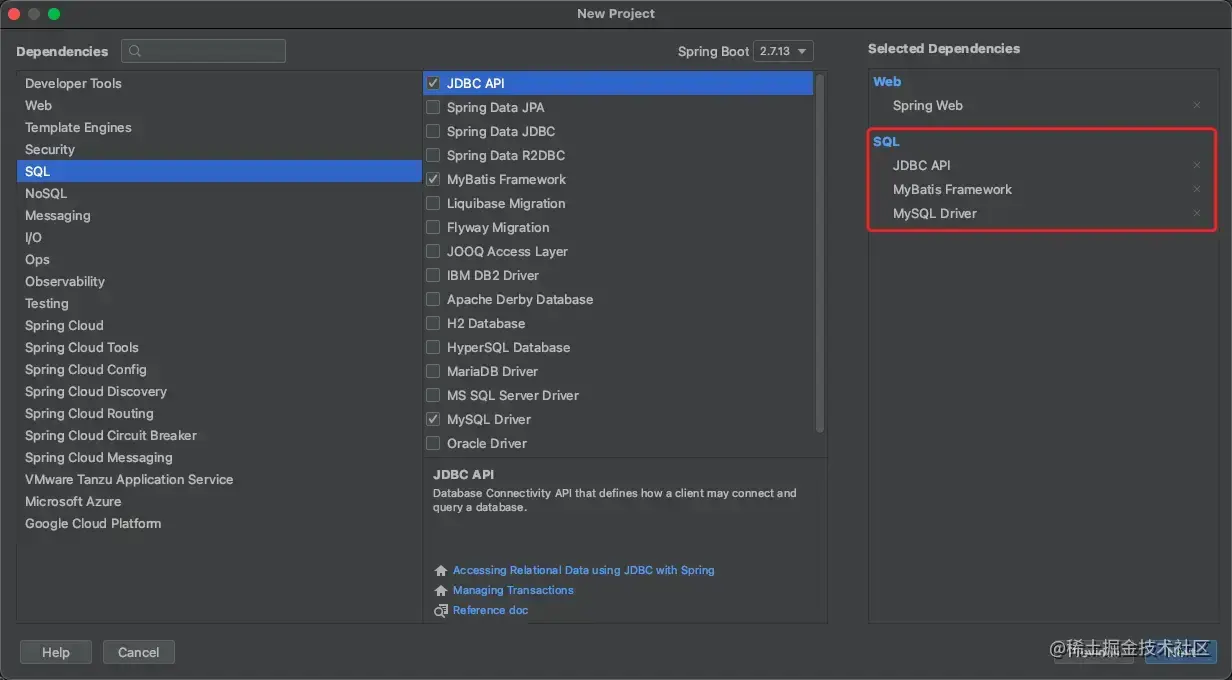The image size is (1232, 680).
Task: Switch to the NoSQL category
Action: tap(219, 193)
